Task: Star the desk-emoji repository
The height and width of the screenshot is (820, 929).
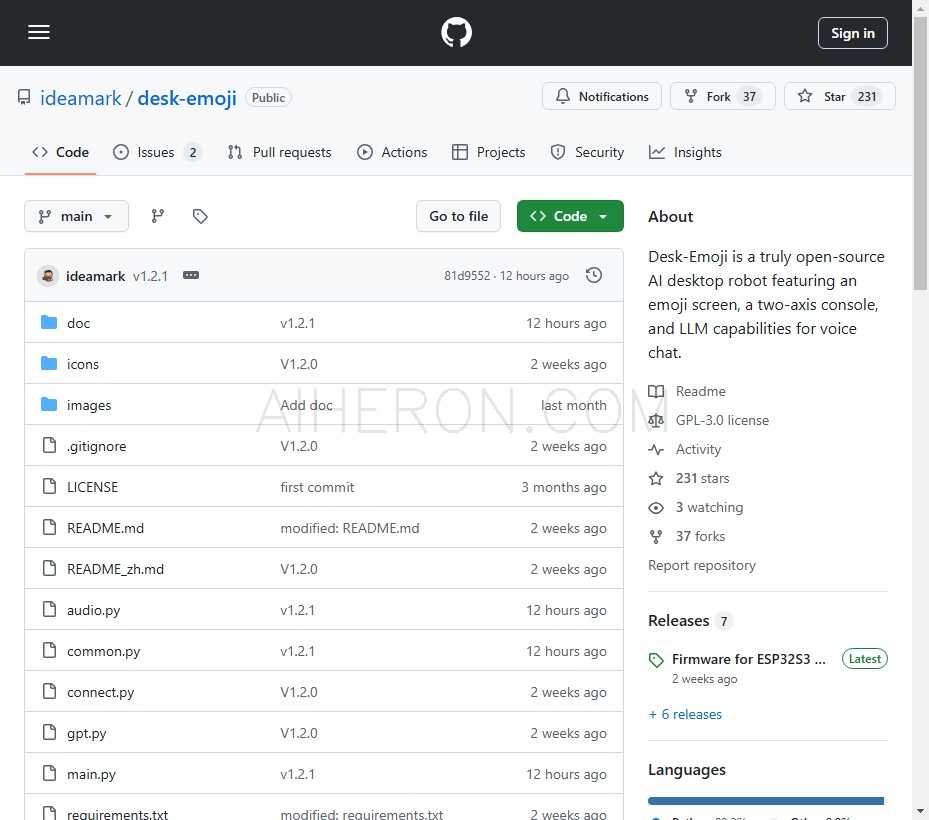Action: point(839,97)
